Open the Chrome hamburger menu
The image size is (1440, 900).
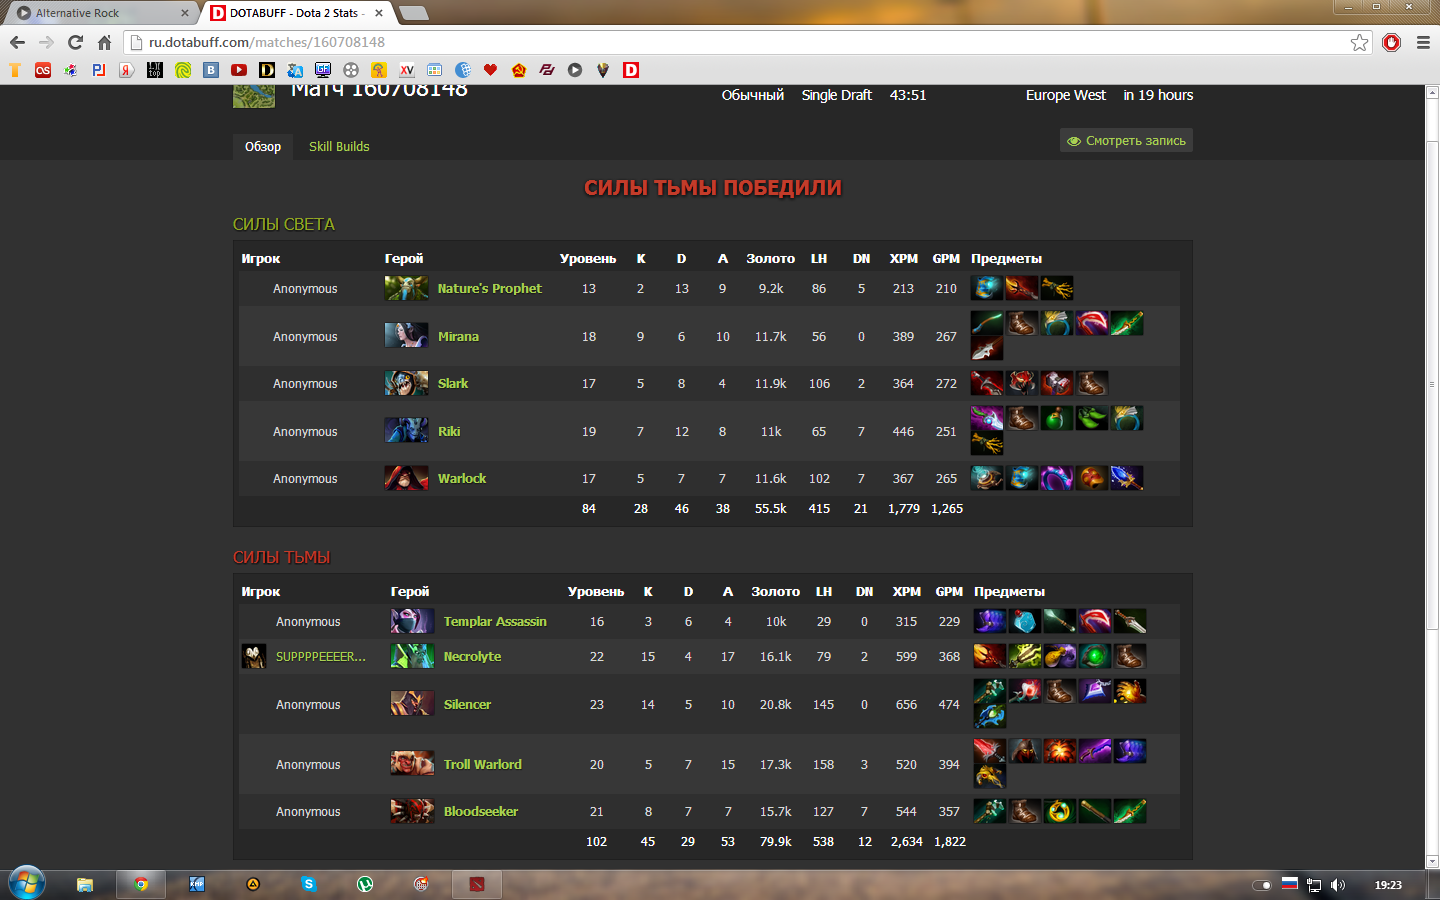point(1423,42)
